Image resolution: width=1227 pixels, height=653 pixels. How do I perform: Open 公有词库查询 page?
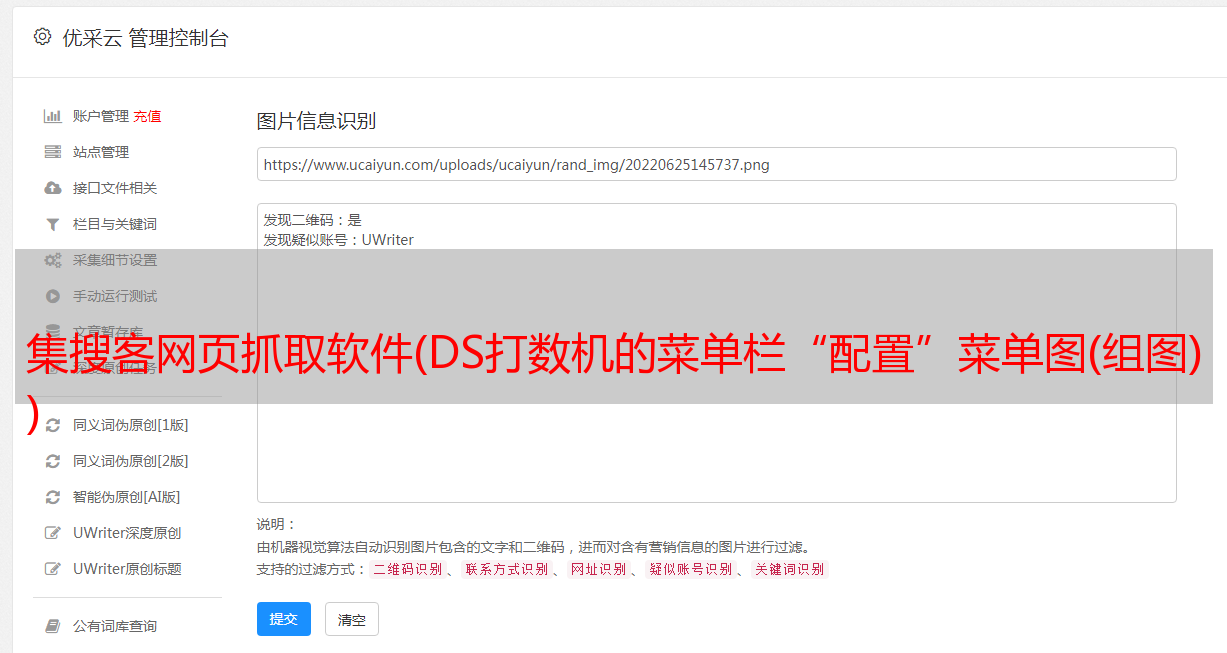coord(115,626)
